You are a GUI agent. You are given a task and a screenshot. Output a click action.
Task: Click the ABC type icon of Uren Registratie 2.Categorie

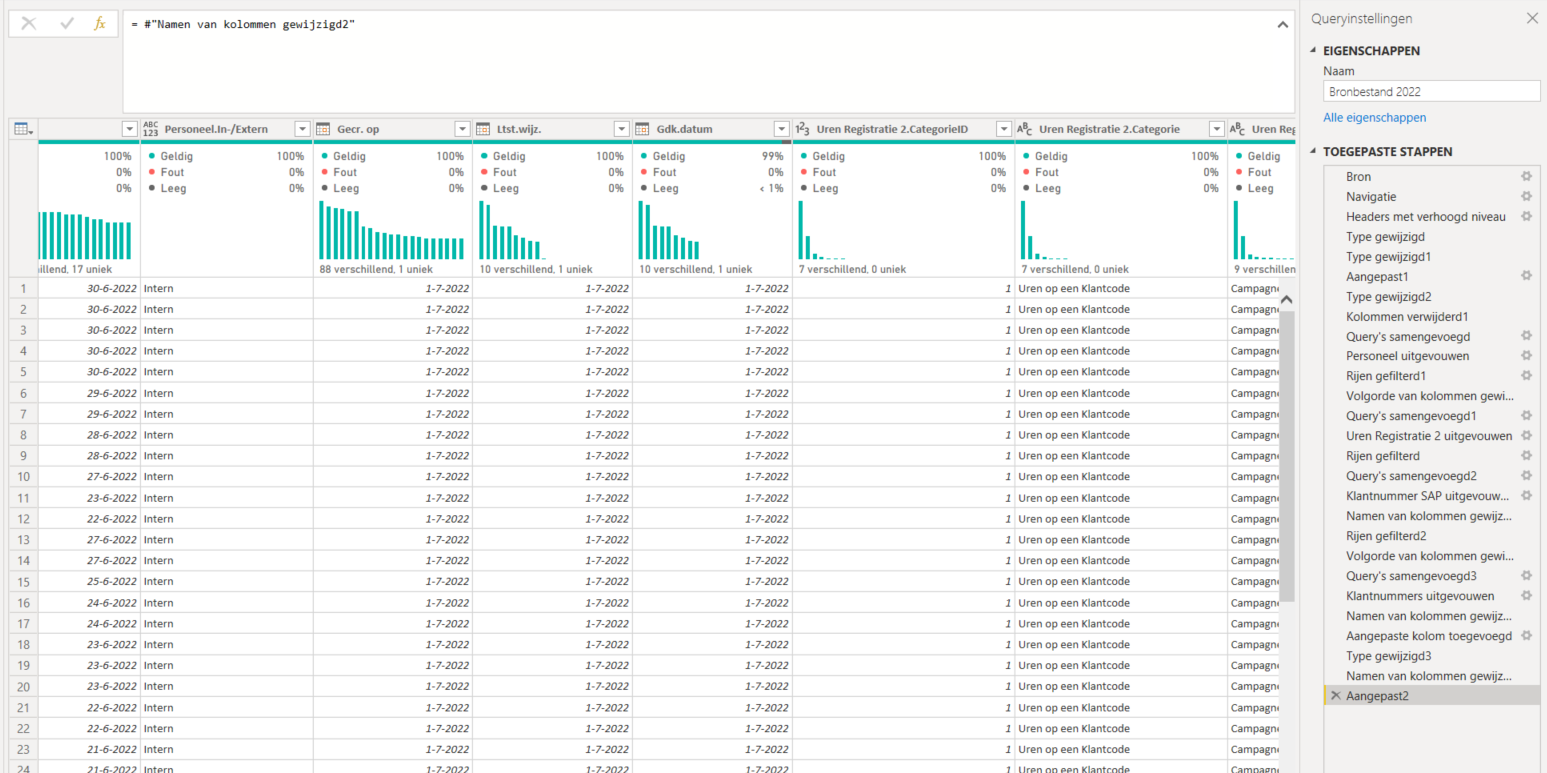point(1025,129)
